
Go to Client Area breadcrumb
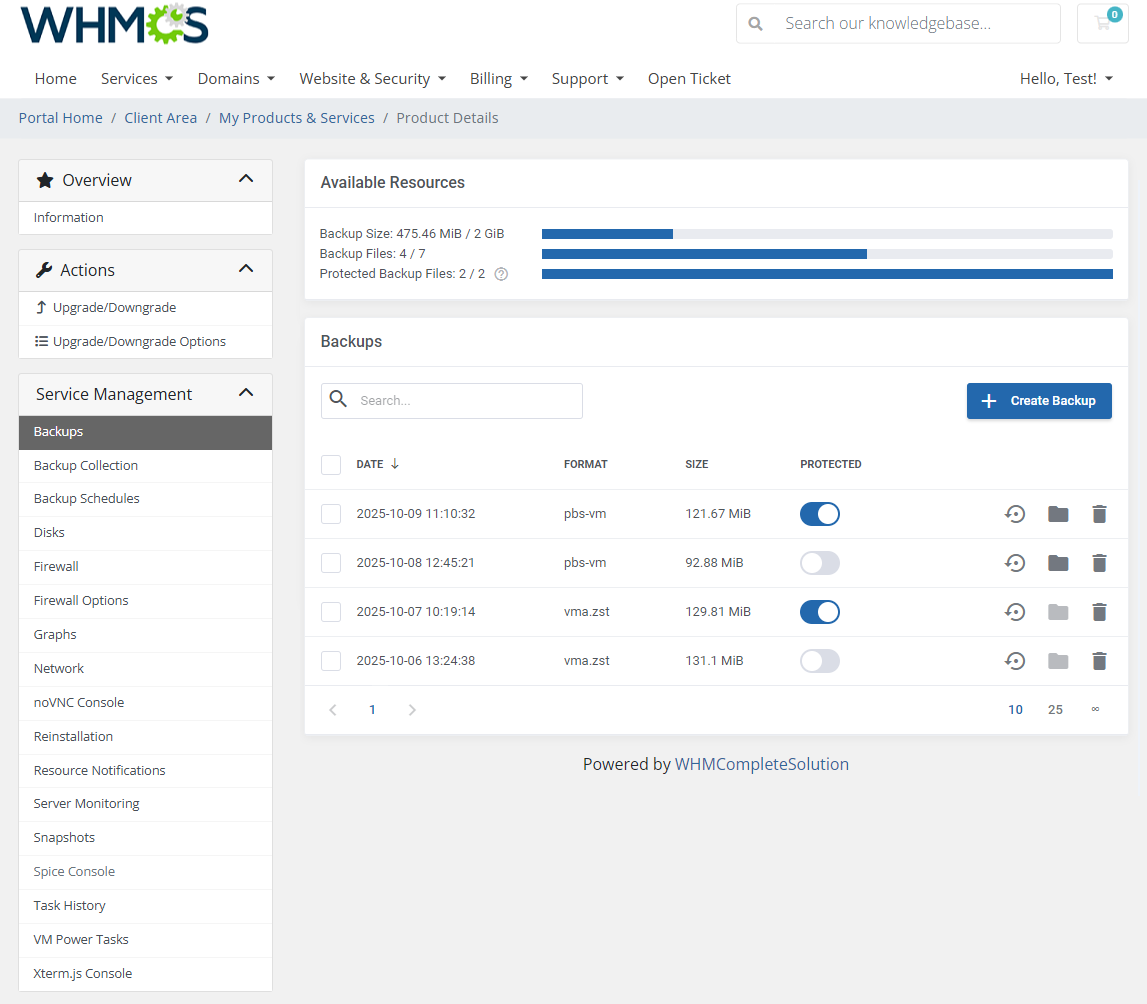point(160,118)
